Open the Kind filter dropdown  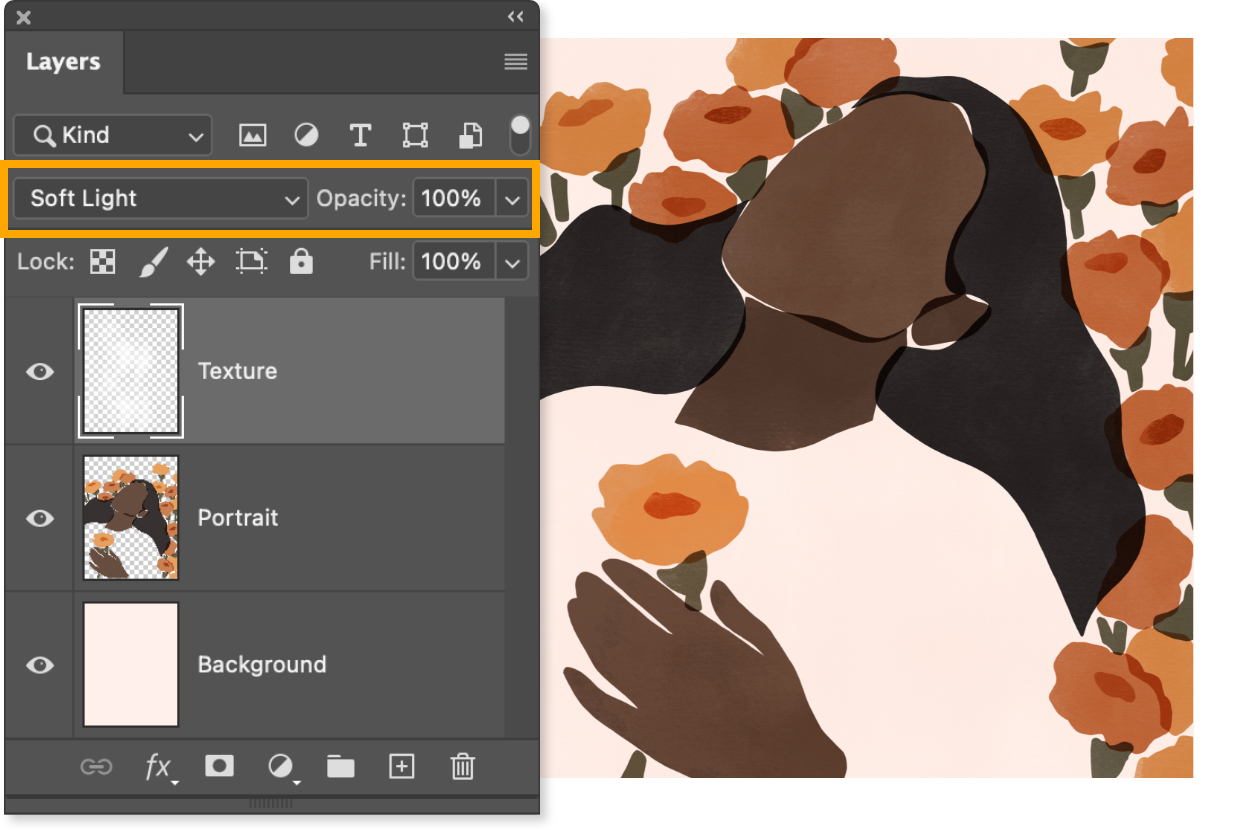pos(113,135)
